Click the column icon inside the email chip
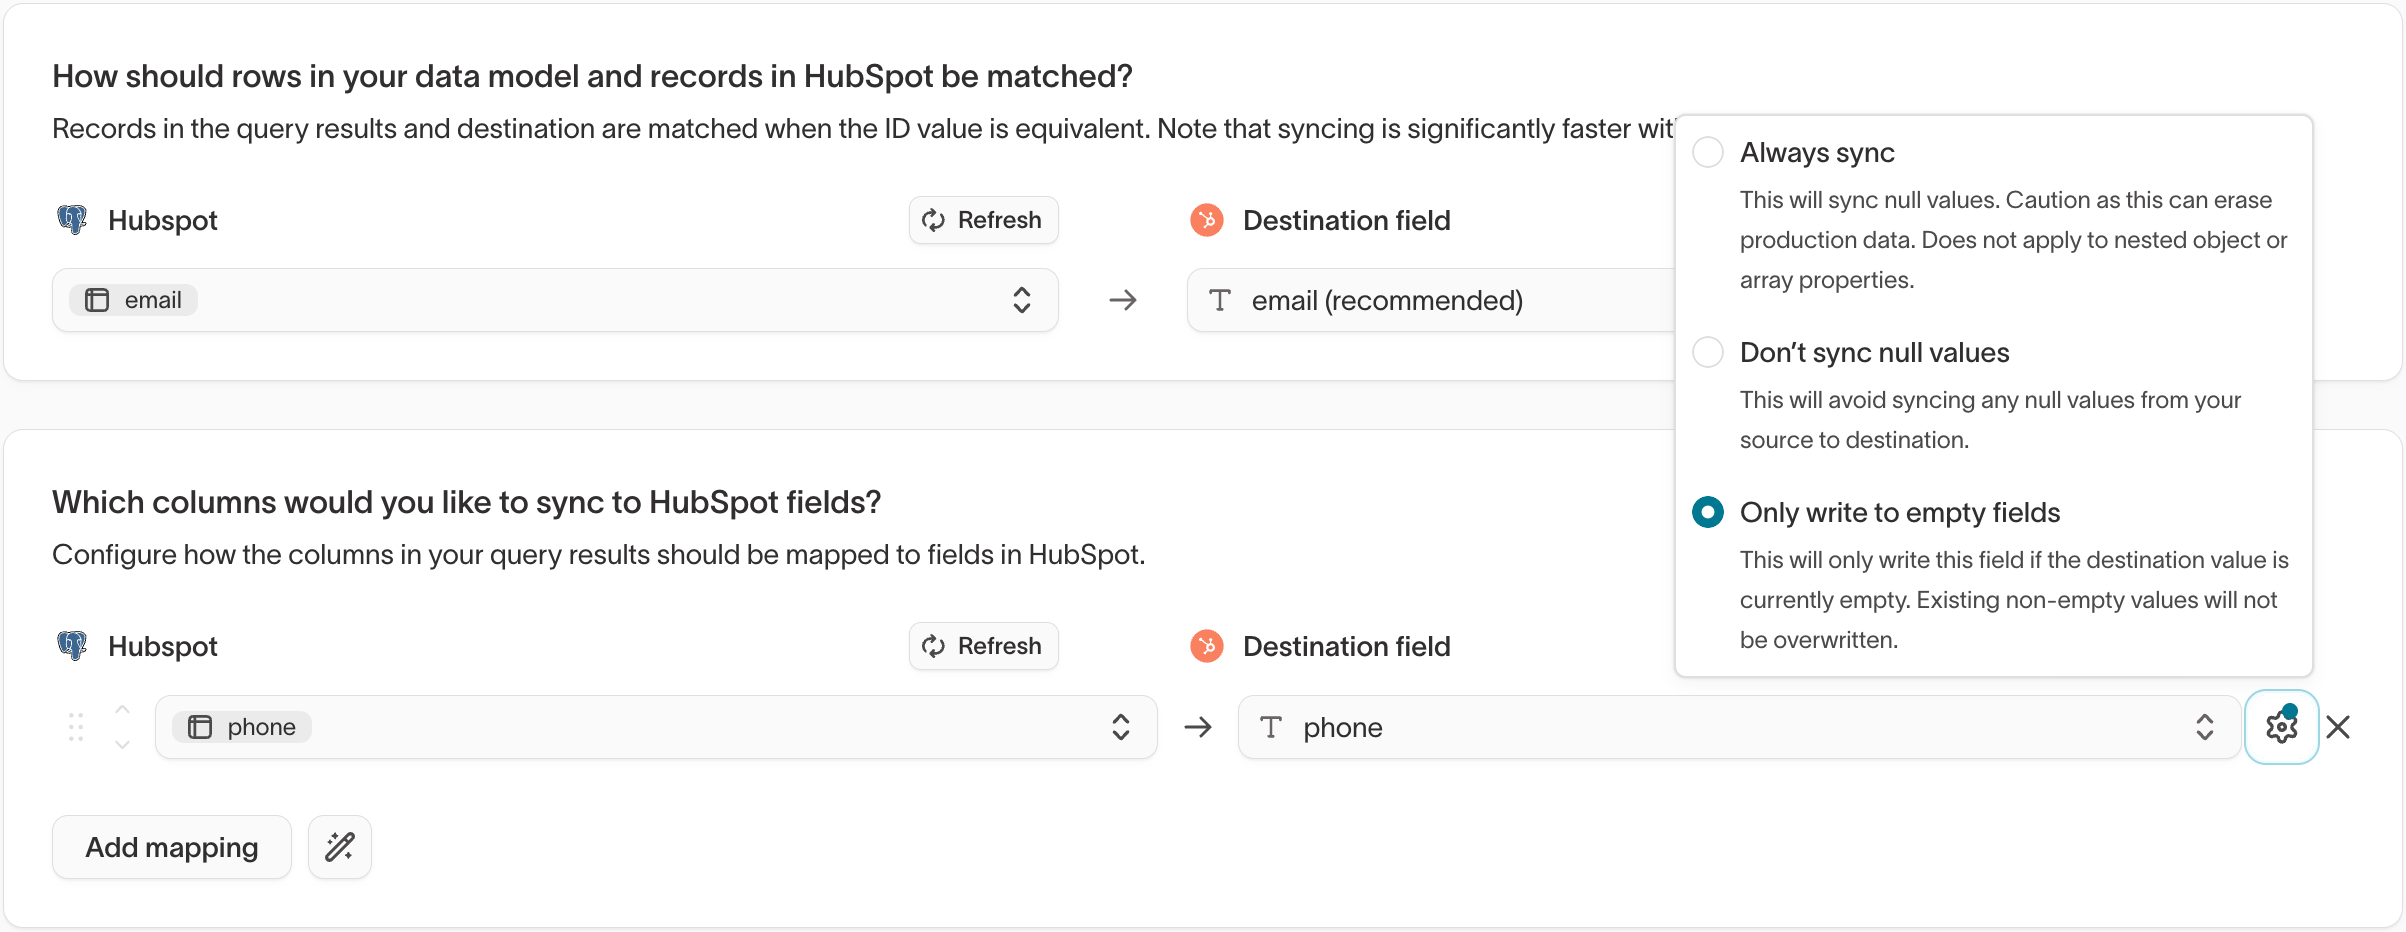The width and height of the screenshot is (2406, 932). click(x=96, y=299)
